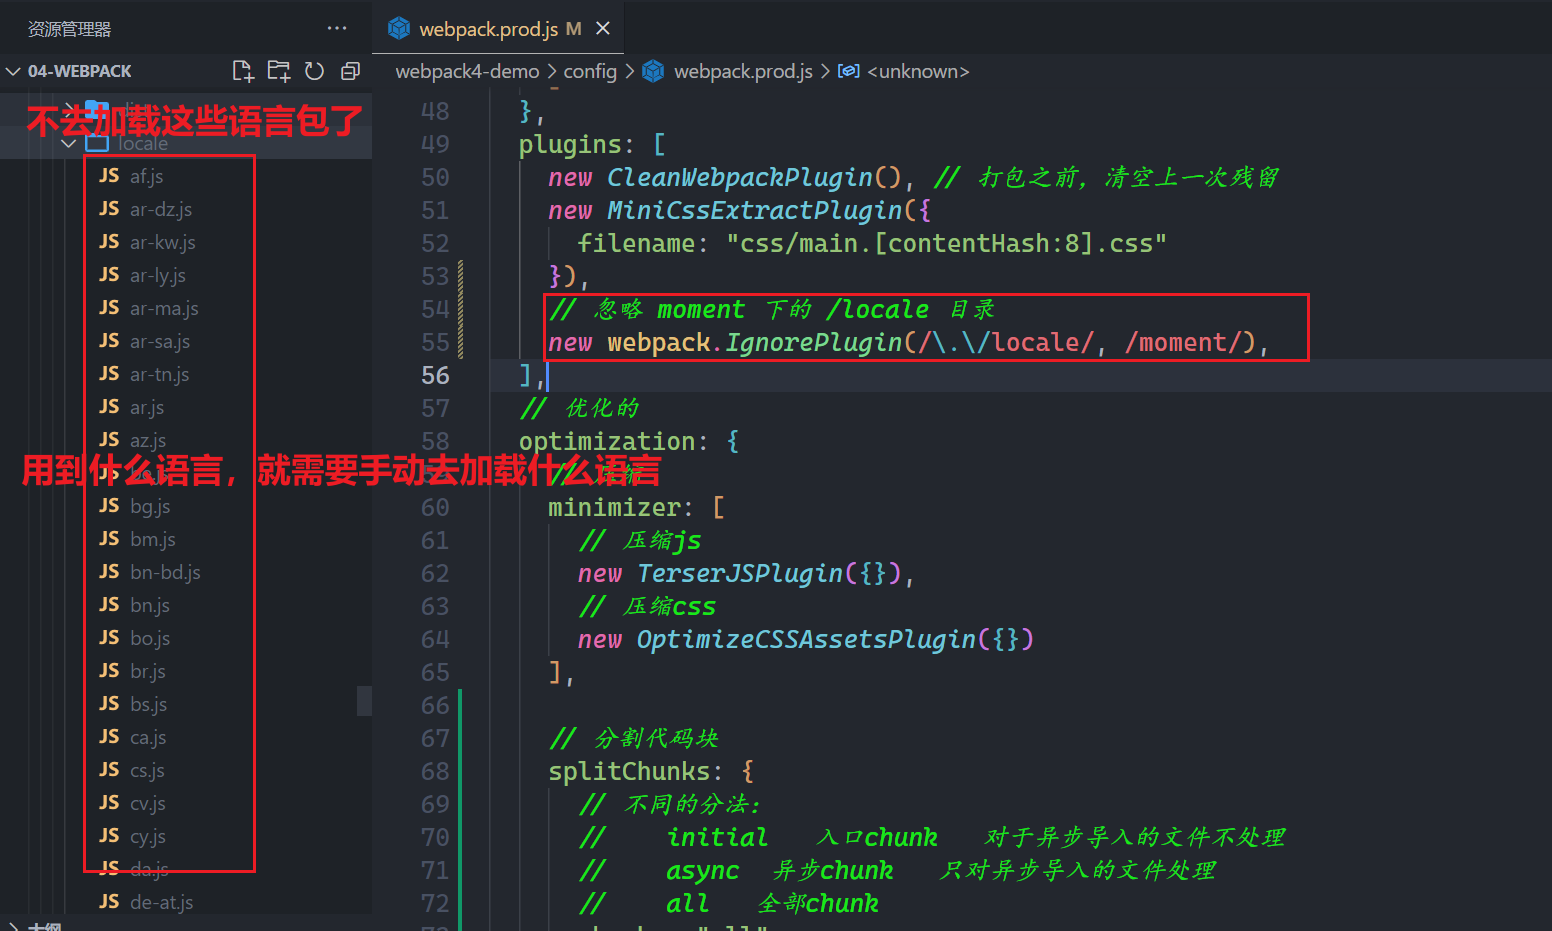1552x931 pixels.
Task: Click on splitChunks key in line 68
Action: 629,771
